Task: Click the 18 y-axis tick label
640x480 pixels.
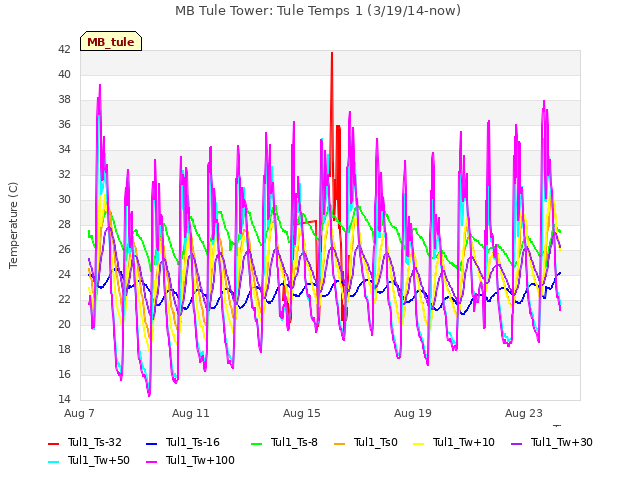Action: click(x=64, y=349)
